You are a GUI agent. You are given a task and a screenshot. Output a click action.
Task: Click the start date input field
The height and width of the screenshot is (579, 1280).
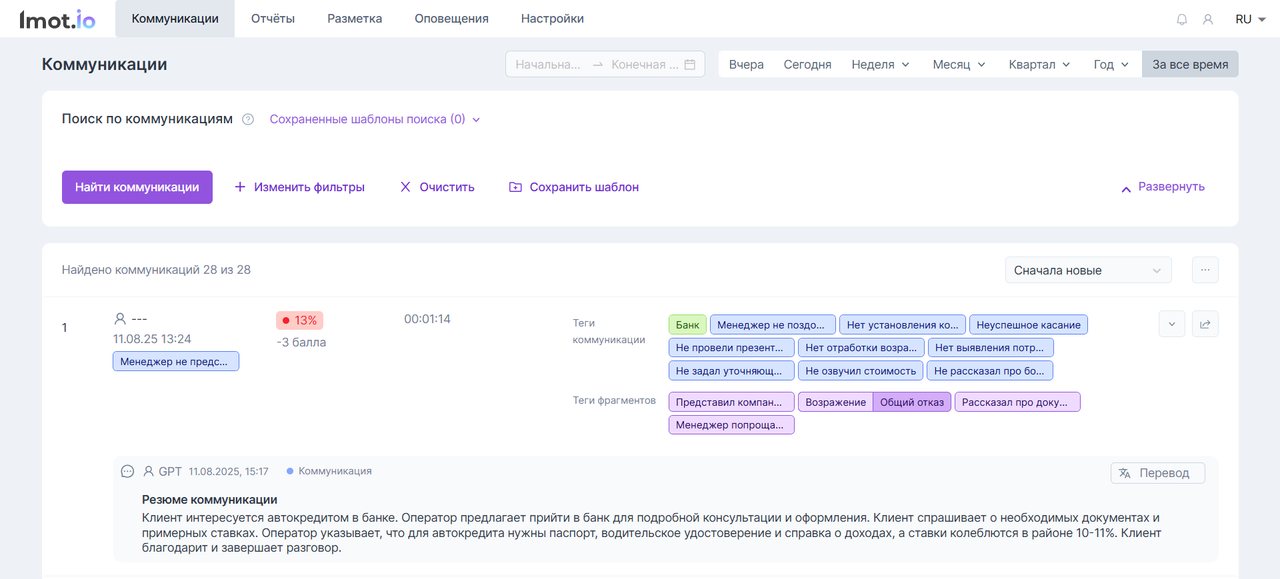(547, 64)
